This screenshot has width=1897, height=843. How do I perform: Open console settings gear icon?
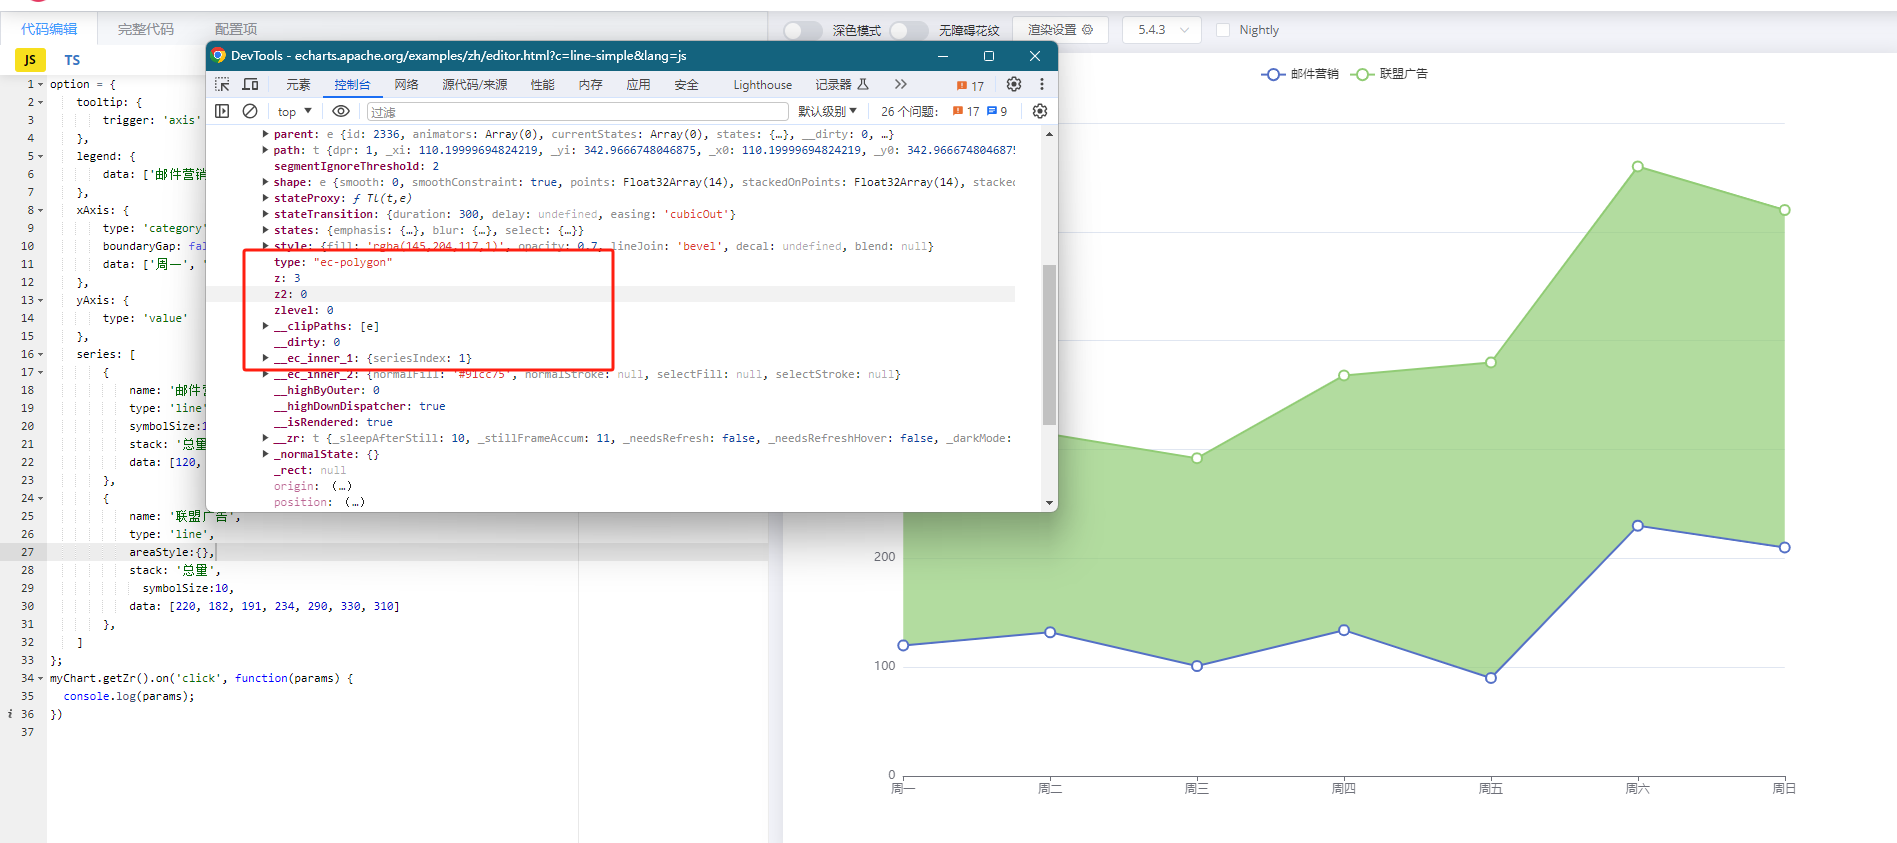(x=1039, y=111)
